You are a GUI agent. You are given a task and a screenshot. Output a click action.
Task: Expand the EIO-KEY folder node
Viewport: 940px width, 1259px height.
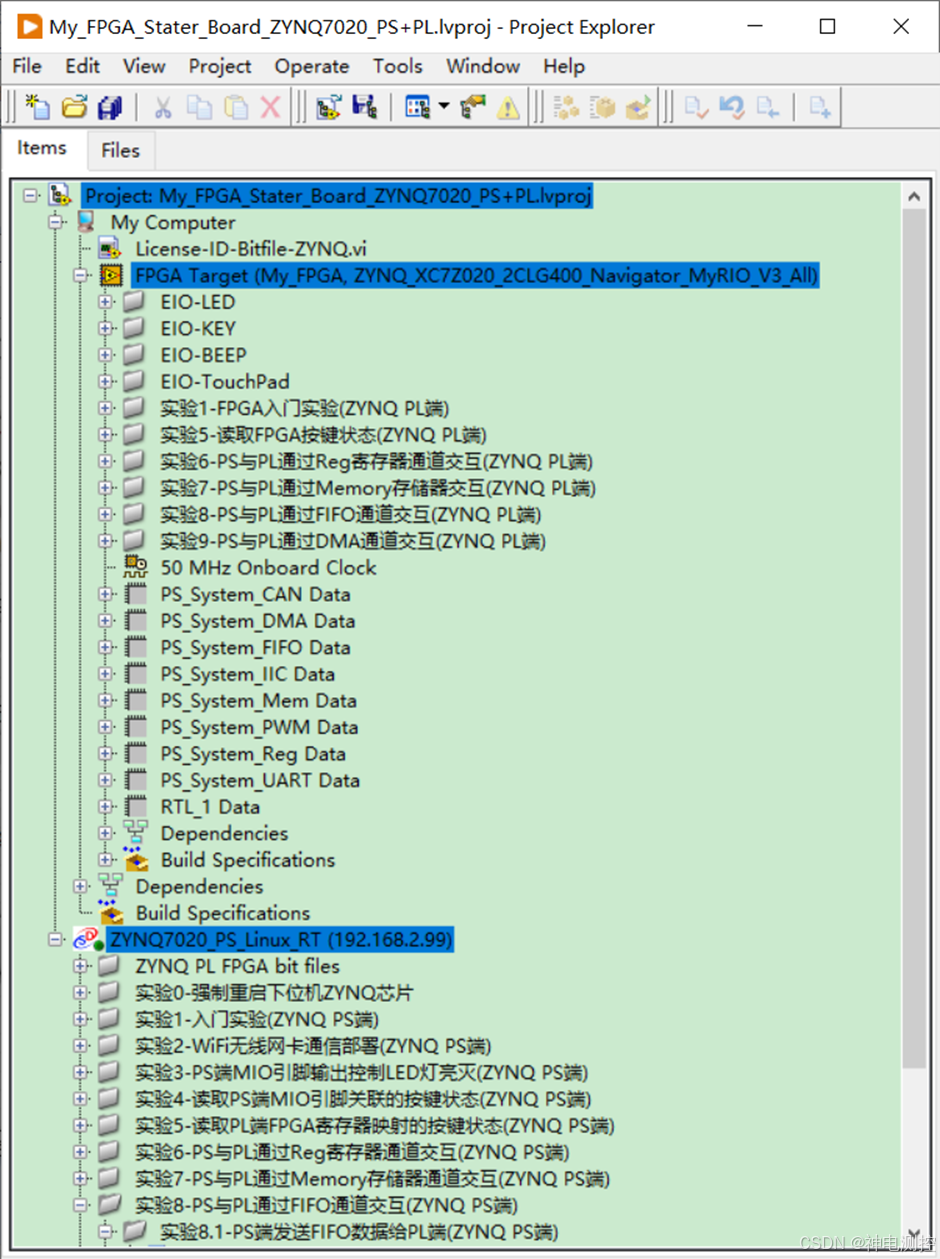pos(105,328)
